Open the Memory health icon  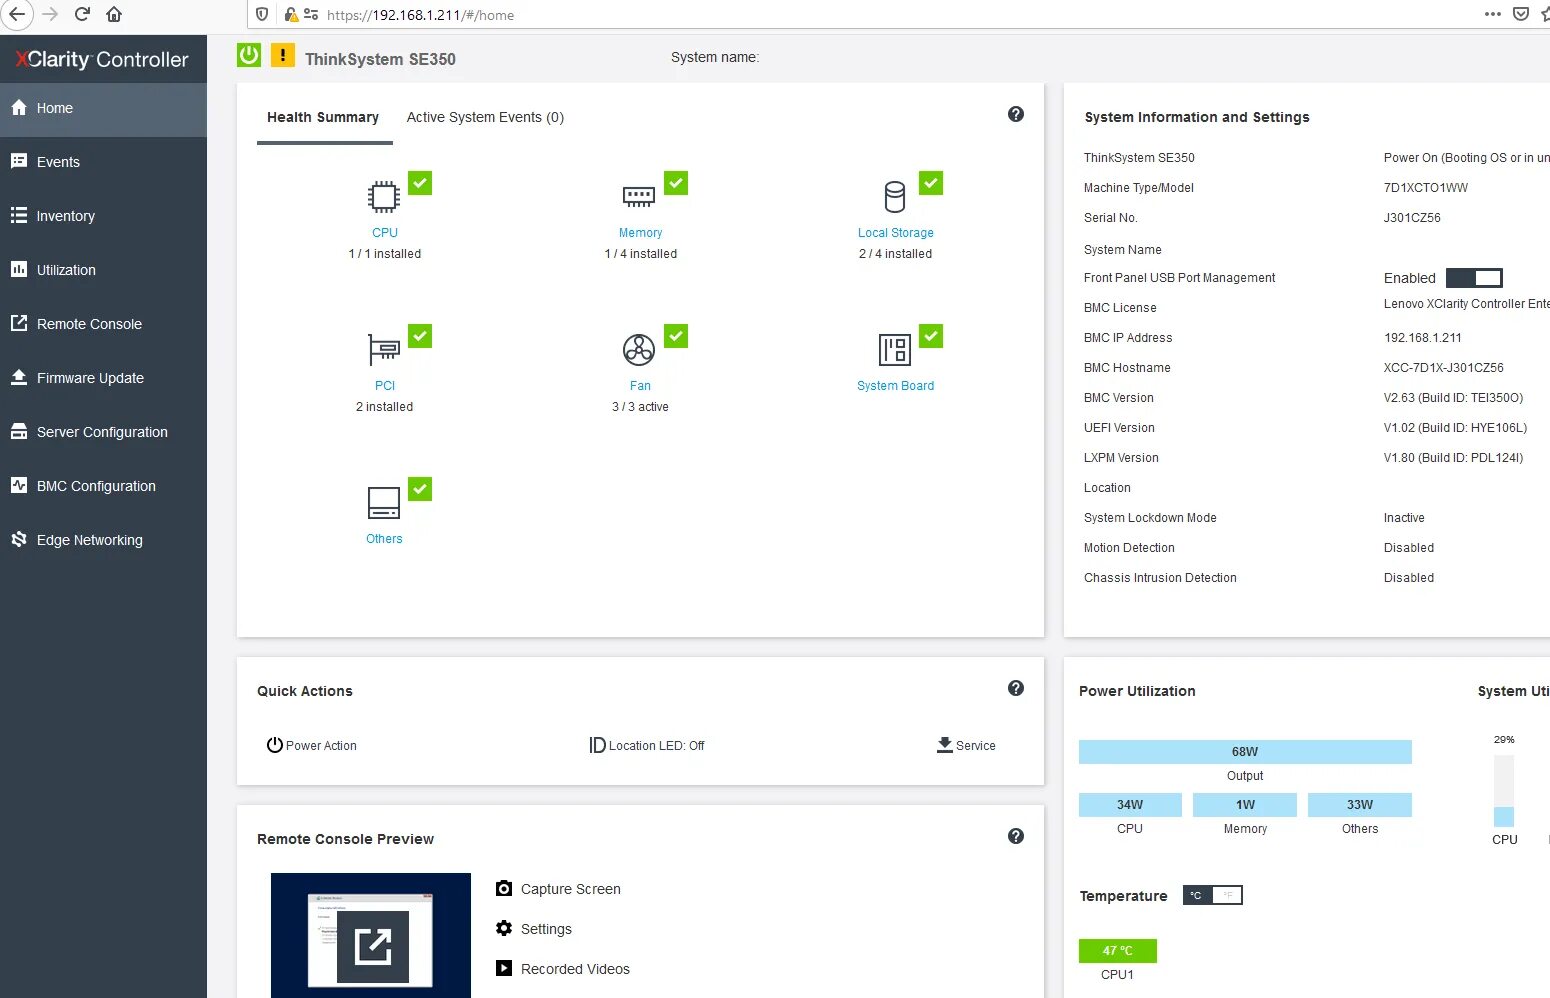pos(639,197)
